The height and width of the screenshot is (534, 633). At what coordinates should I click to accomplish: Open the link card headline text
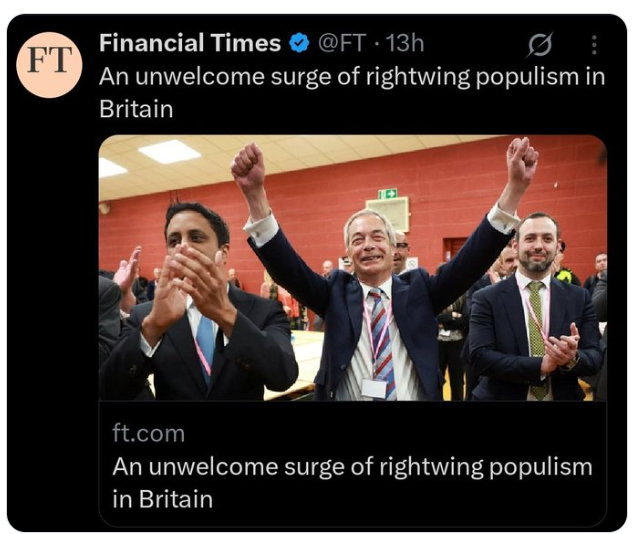352,483
